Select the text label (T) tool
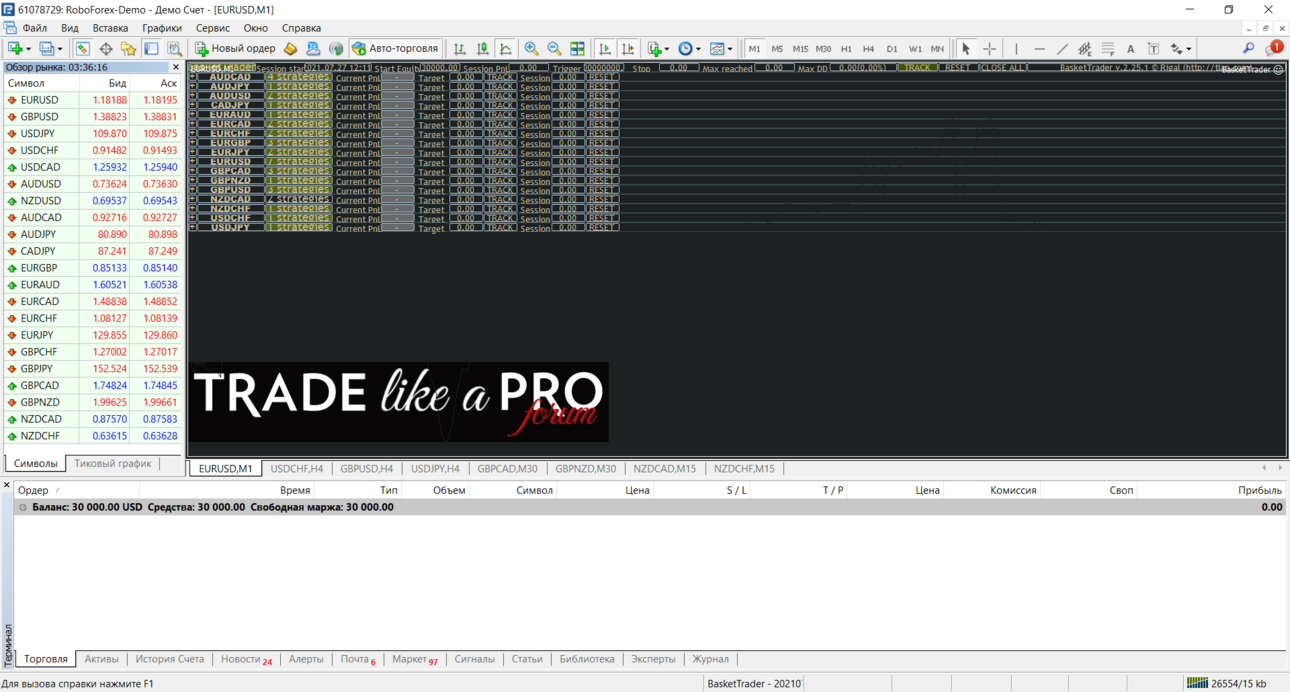 click(x=1153, y=48)
